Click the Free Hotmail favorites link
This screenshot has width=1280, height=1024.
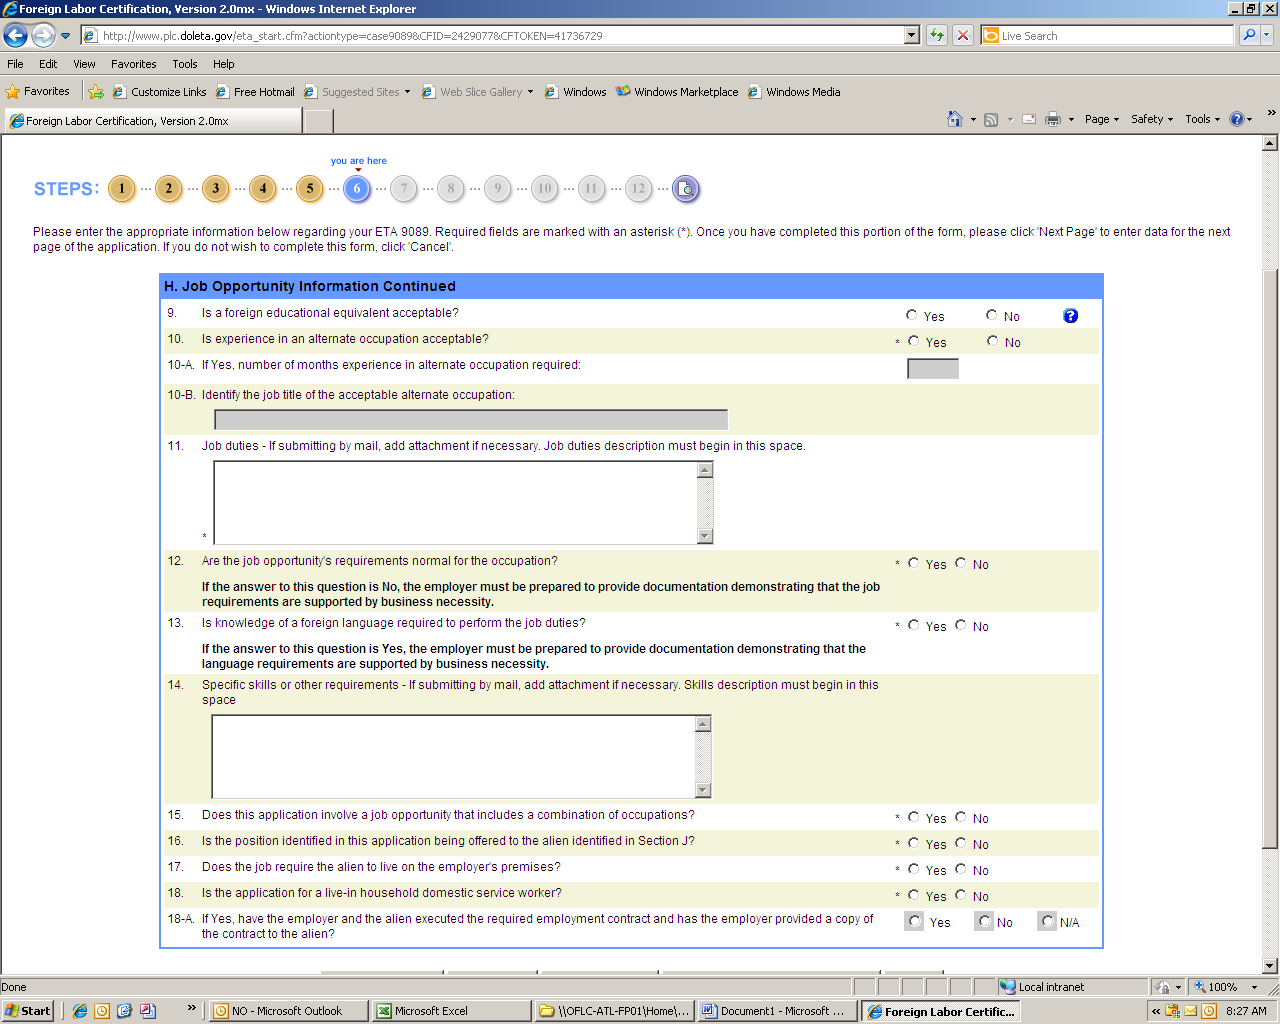click(263, 92)
